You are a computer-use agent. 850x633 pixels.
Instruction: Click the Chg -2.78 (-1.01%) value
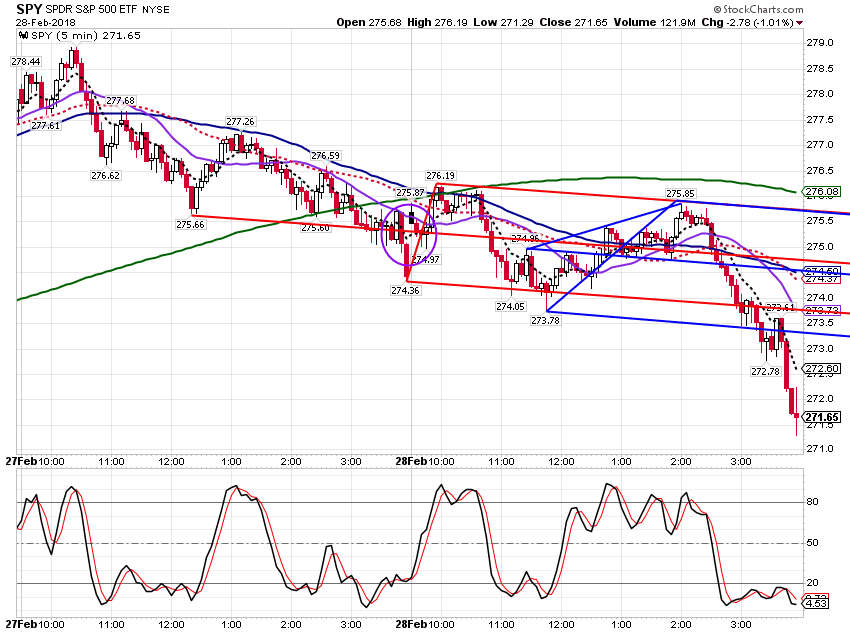coord(748,23)
